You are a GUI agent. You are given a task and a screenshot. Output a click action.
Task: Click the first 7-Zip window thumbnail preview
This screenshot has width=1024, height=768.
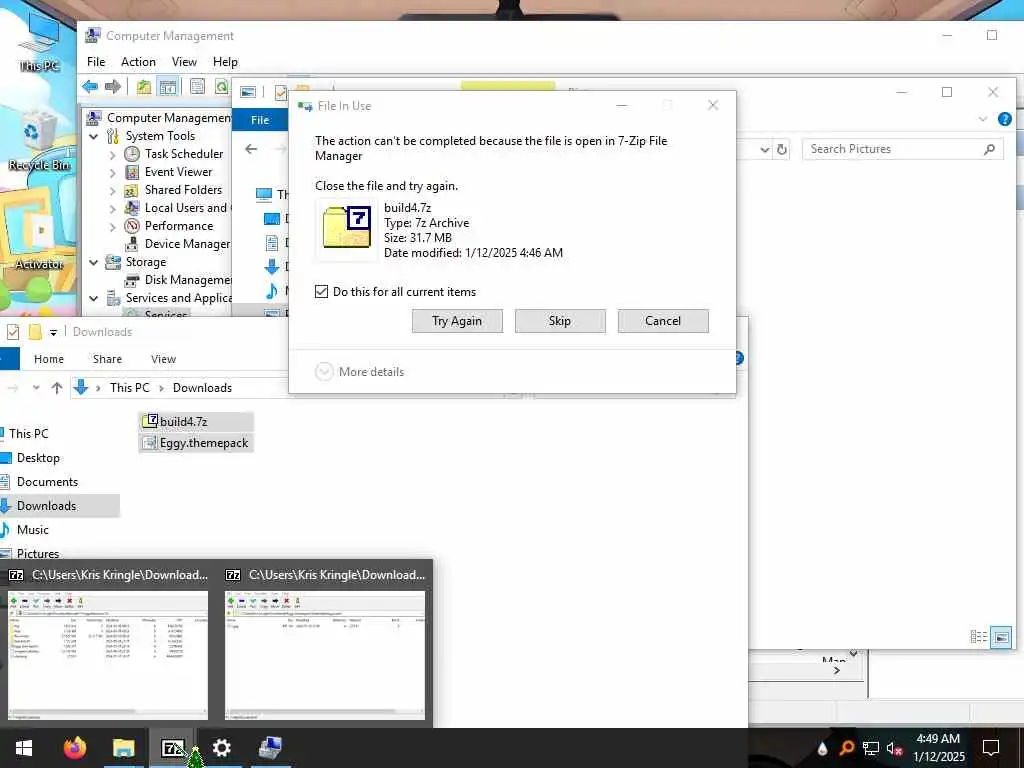pos(108,655)
